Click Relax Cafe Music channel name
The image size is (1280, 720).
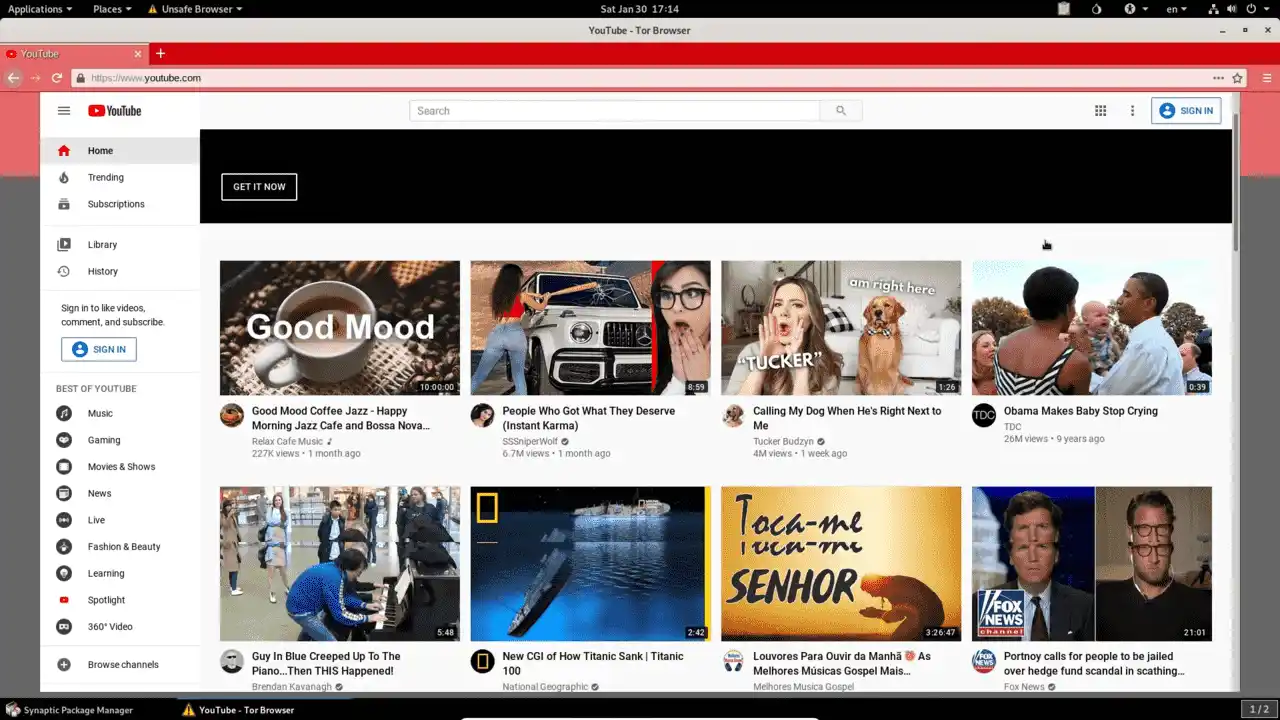(x=287, y=441)
